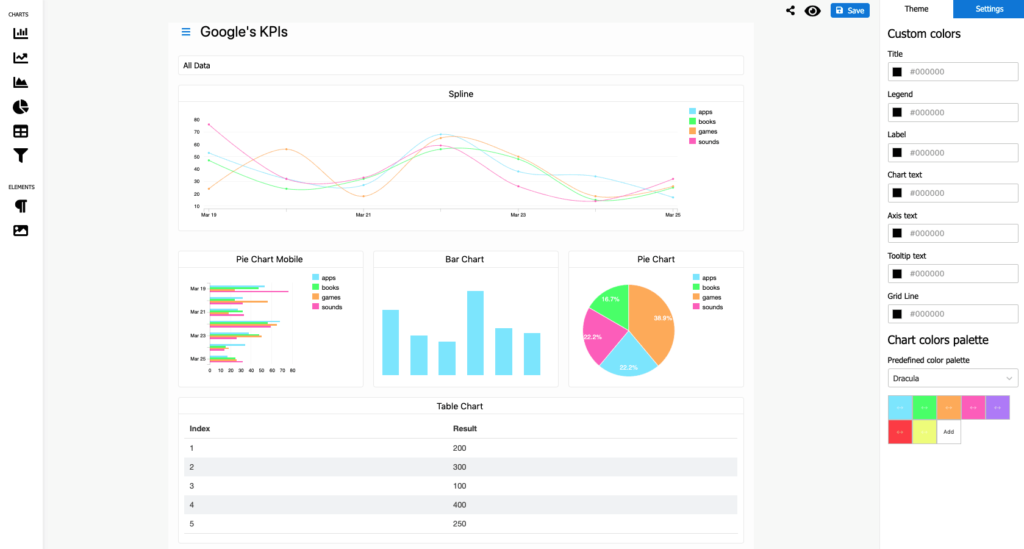Save the dashboard
Viewport: 1024px width, 549px height.
[x=850, y=10]
